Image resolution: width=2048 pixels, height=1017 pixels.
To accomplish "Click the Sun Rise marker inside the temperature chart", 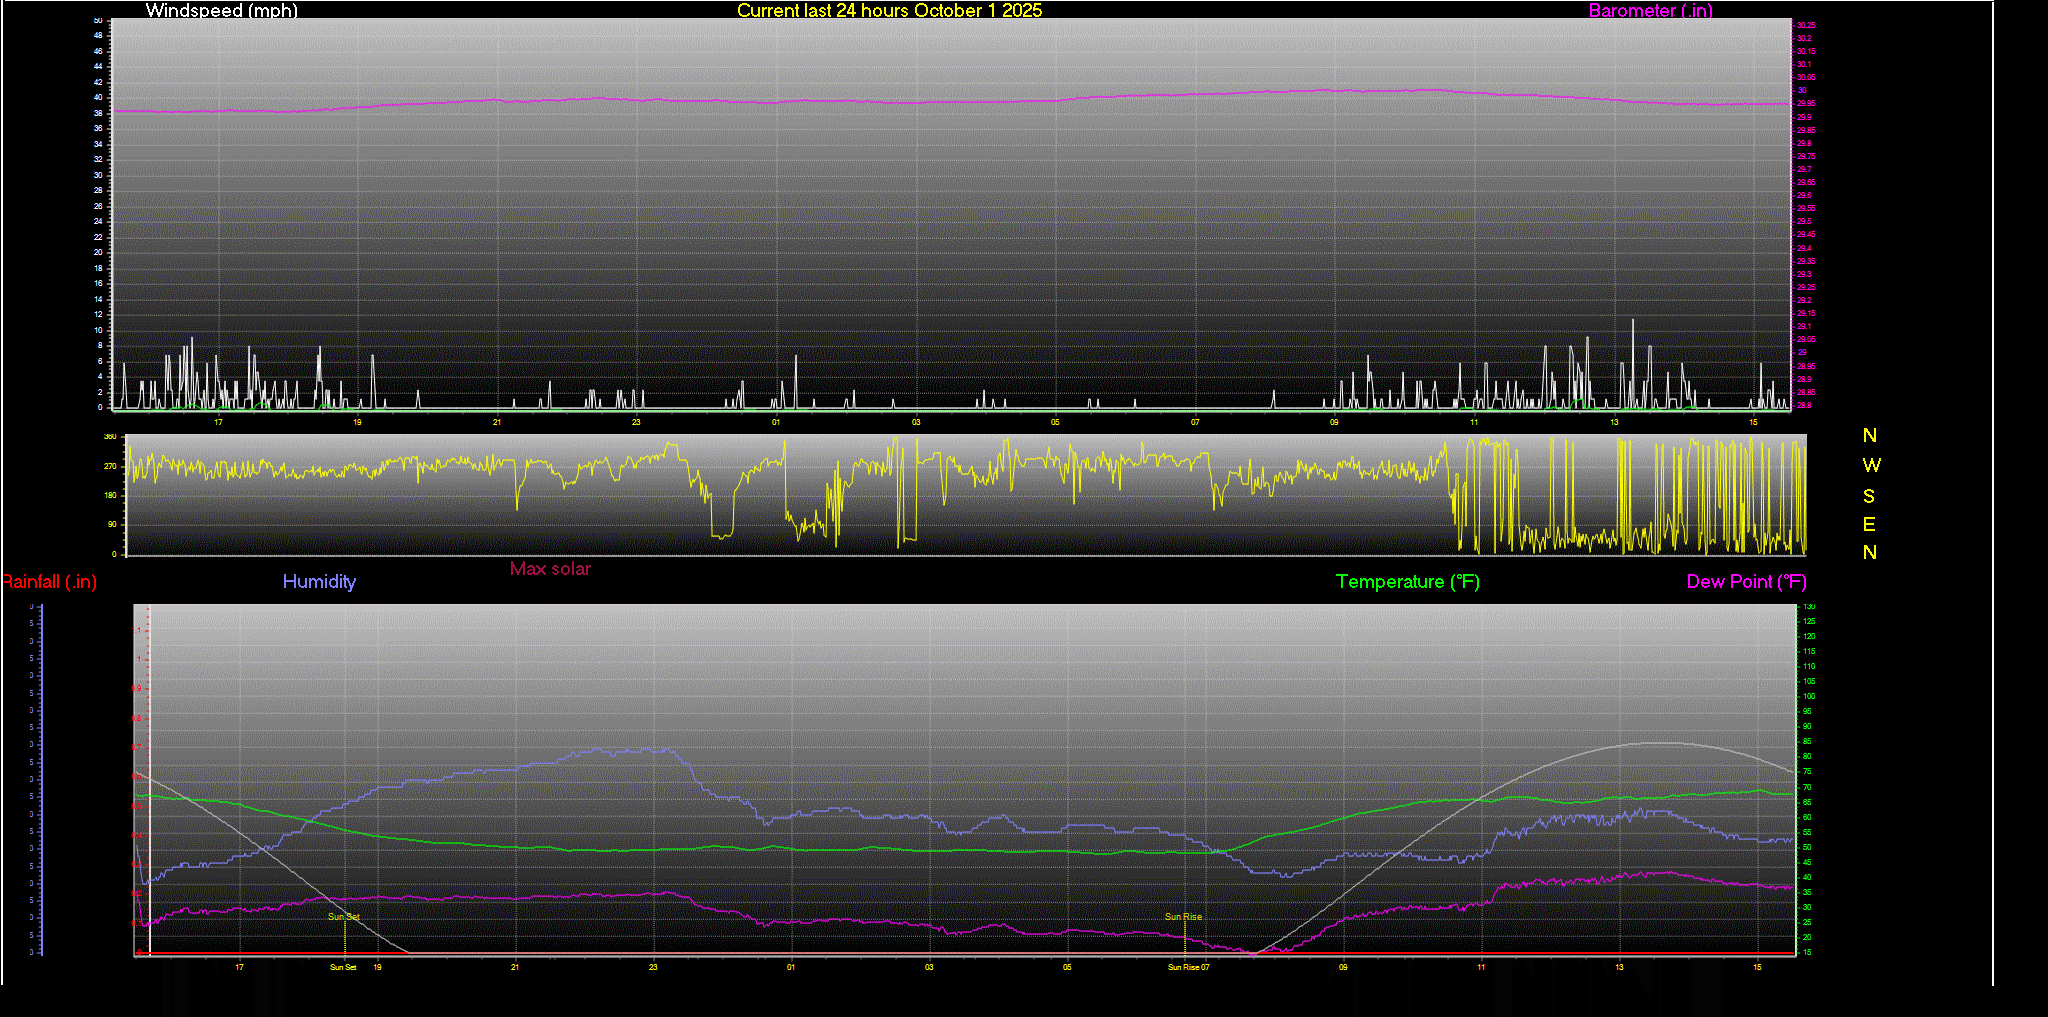I will click(x=1183, y=917).
